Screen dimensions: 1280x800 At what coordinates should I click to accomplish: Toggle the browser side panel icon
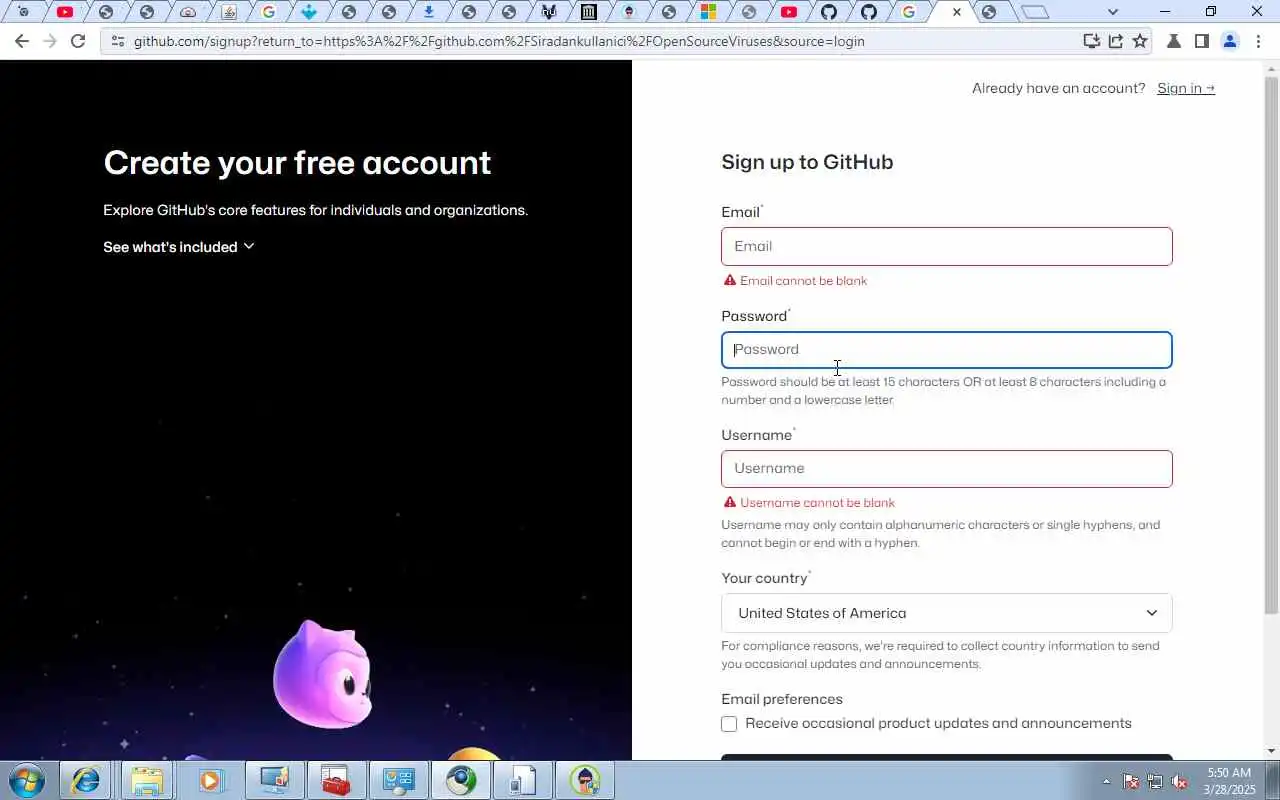pos(1202,41)
